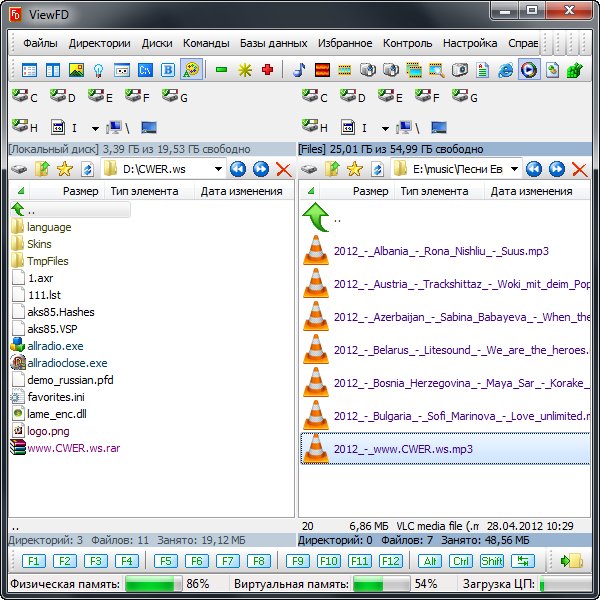Open the Файлы menu
This screenshot has width=600, height=600.
click(40, 43)
